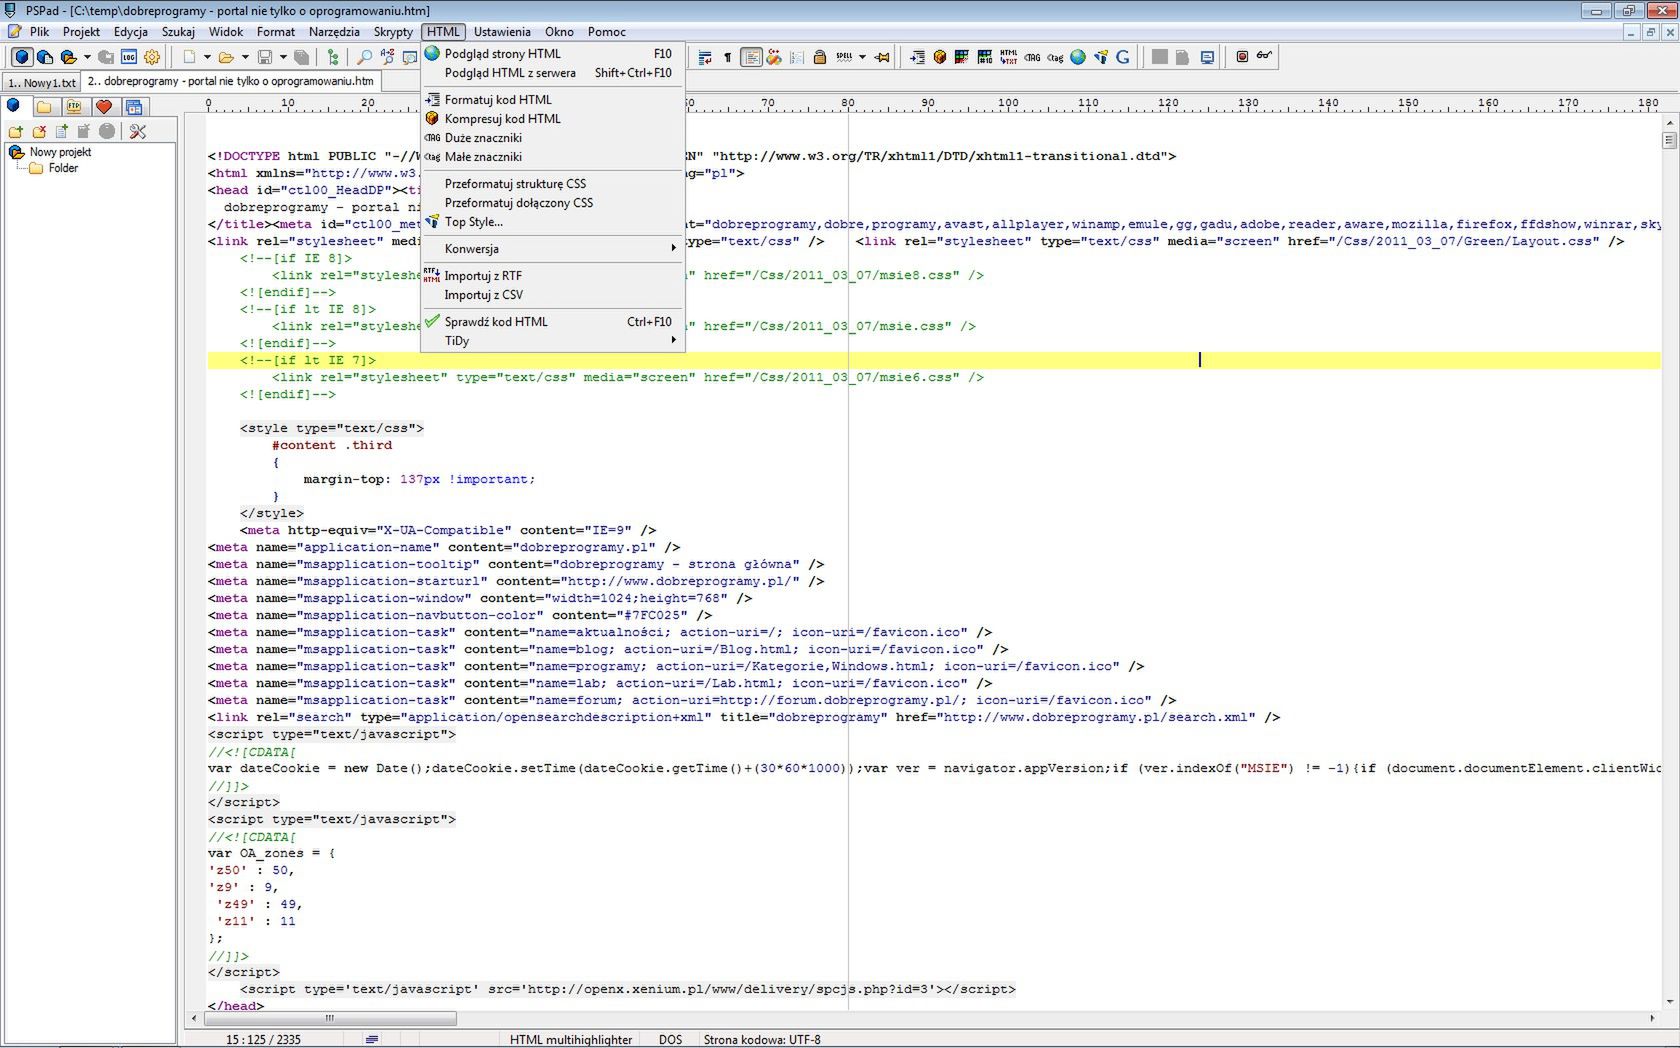Image resolution: width=1680 pixels, height=1048 pixels.
Task: Open the favorites heart tab in side panel
Action: [104, 106]
